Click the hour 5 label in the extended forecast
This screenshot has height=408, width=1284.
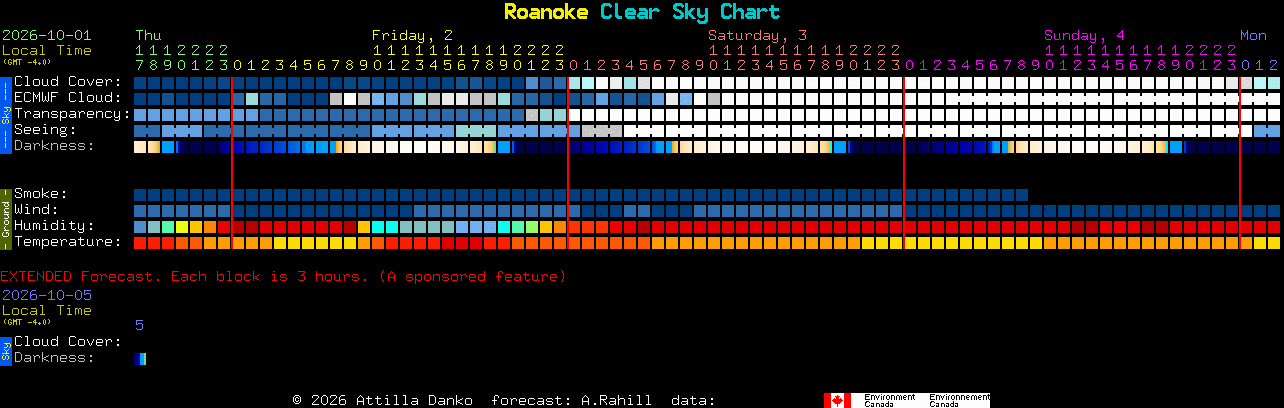(139, 325)
